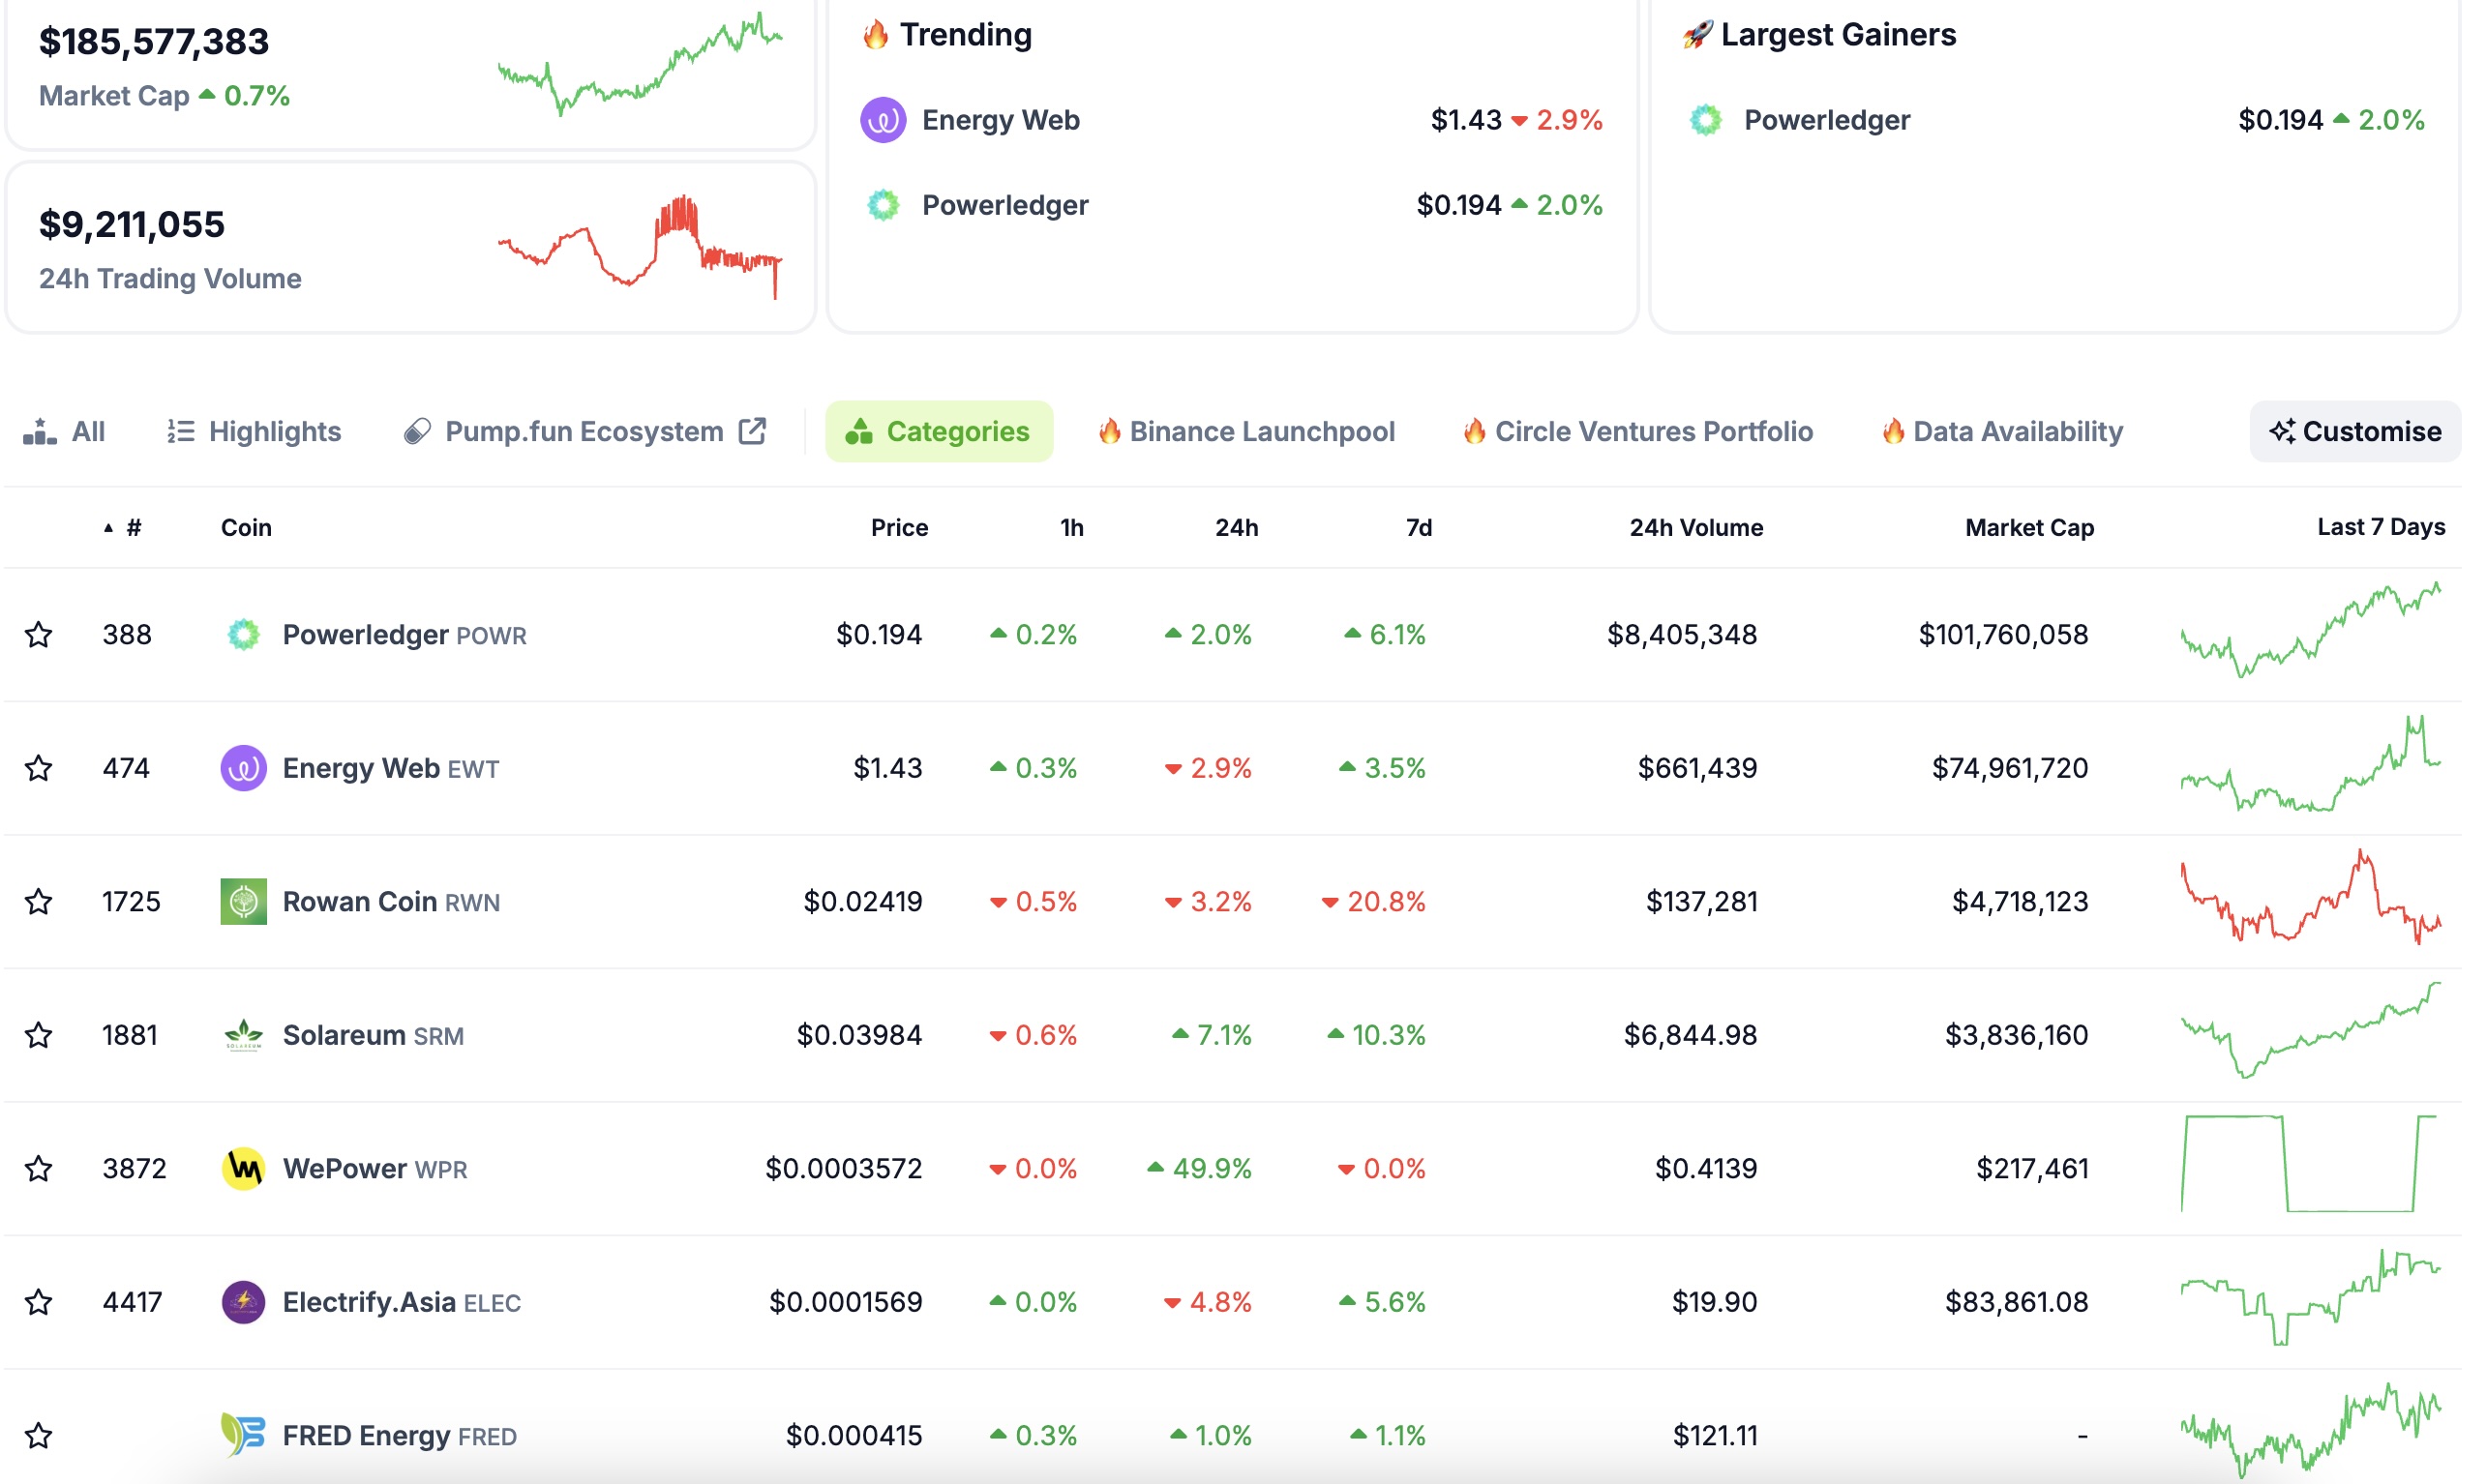Click Rowan Coin's 20.8% 7d change value
Screen dimensions: 2487x1484
pos(1374,901)
